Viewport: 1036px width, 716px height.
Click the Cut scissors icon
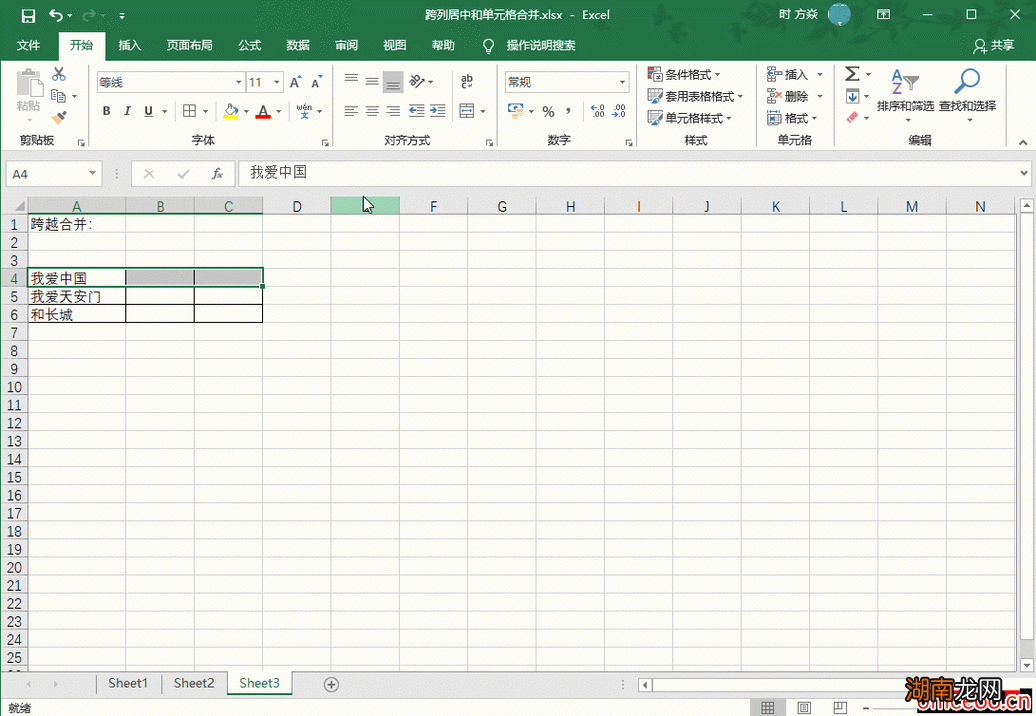pyautogui.click(x=59, y=75)
